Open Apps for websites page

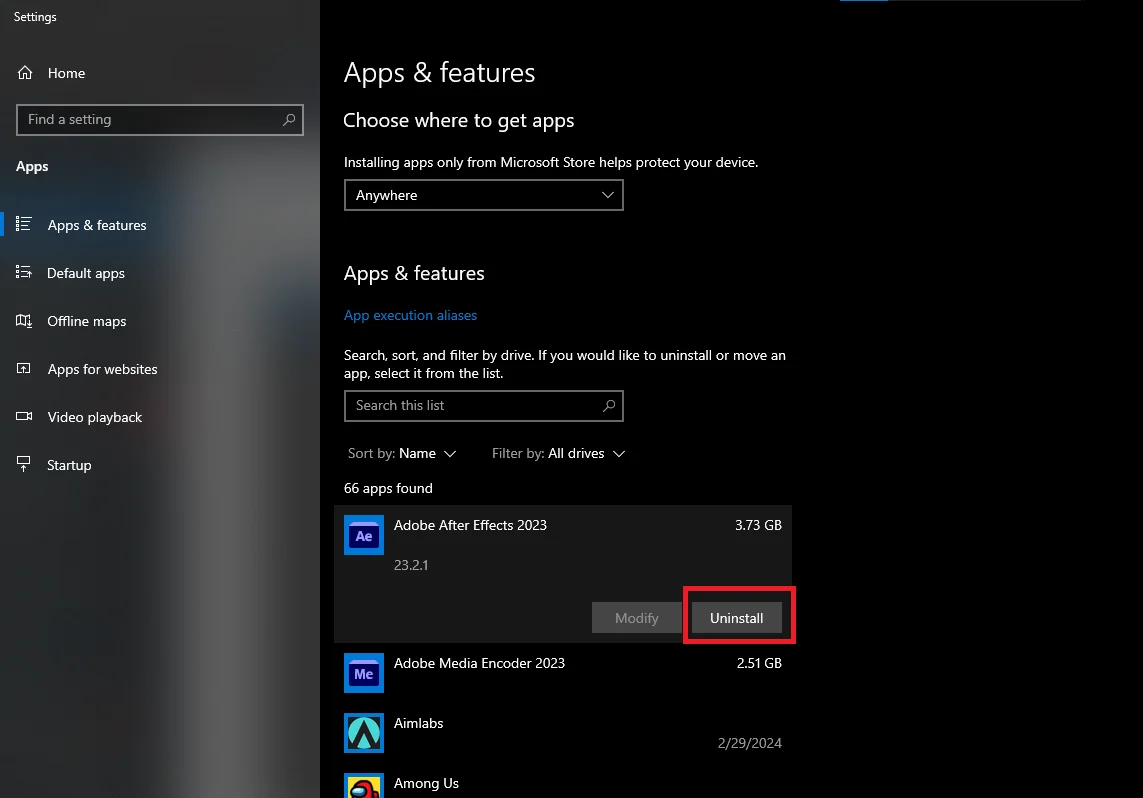pos(102,369)
